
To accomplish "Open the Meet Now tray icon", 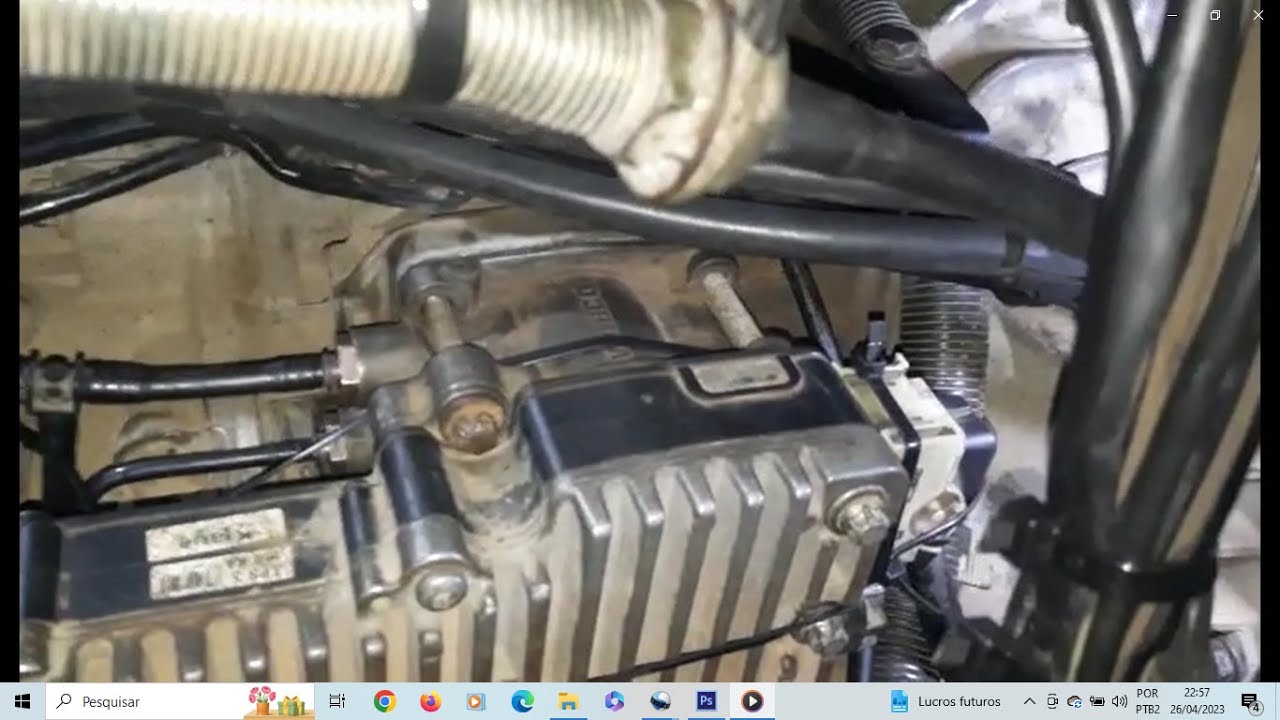I will tap(1052, 701).
